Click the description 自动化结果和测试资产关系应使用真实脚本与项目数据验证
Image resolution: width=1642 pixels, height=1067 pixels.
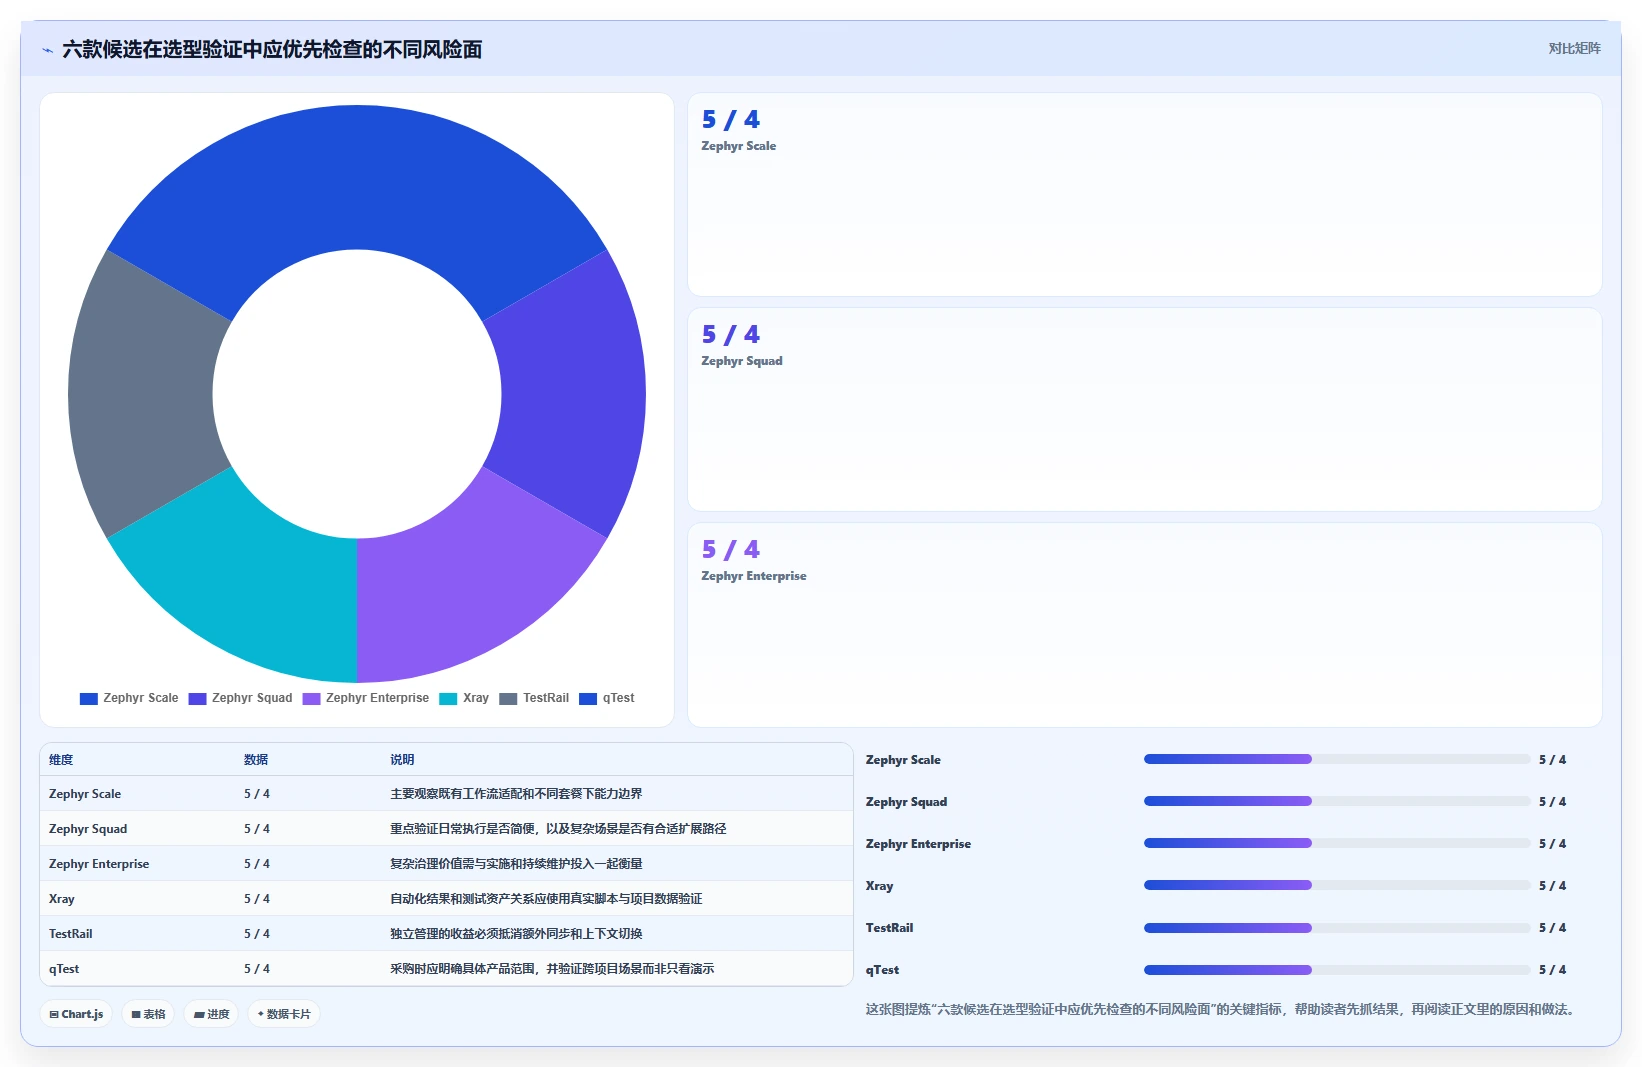(546, 899)
